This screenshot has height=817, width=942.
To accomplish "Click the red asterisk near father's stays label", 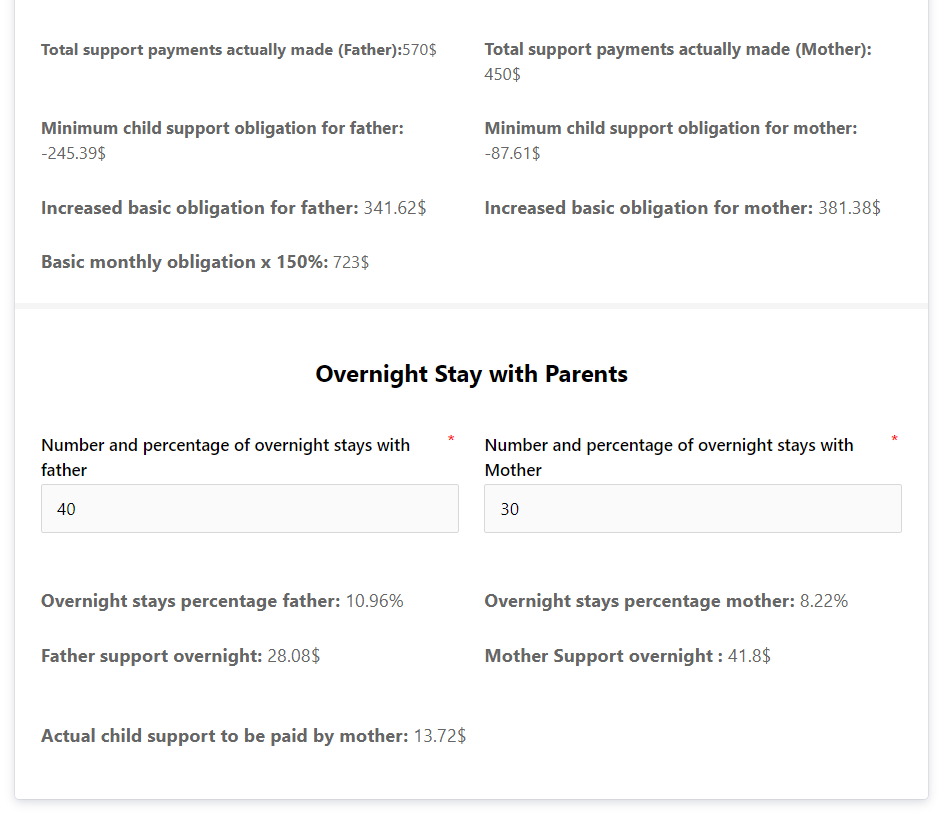I will click(x=450, y=439).
